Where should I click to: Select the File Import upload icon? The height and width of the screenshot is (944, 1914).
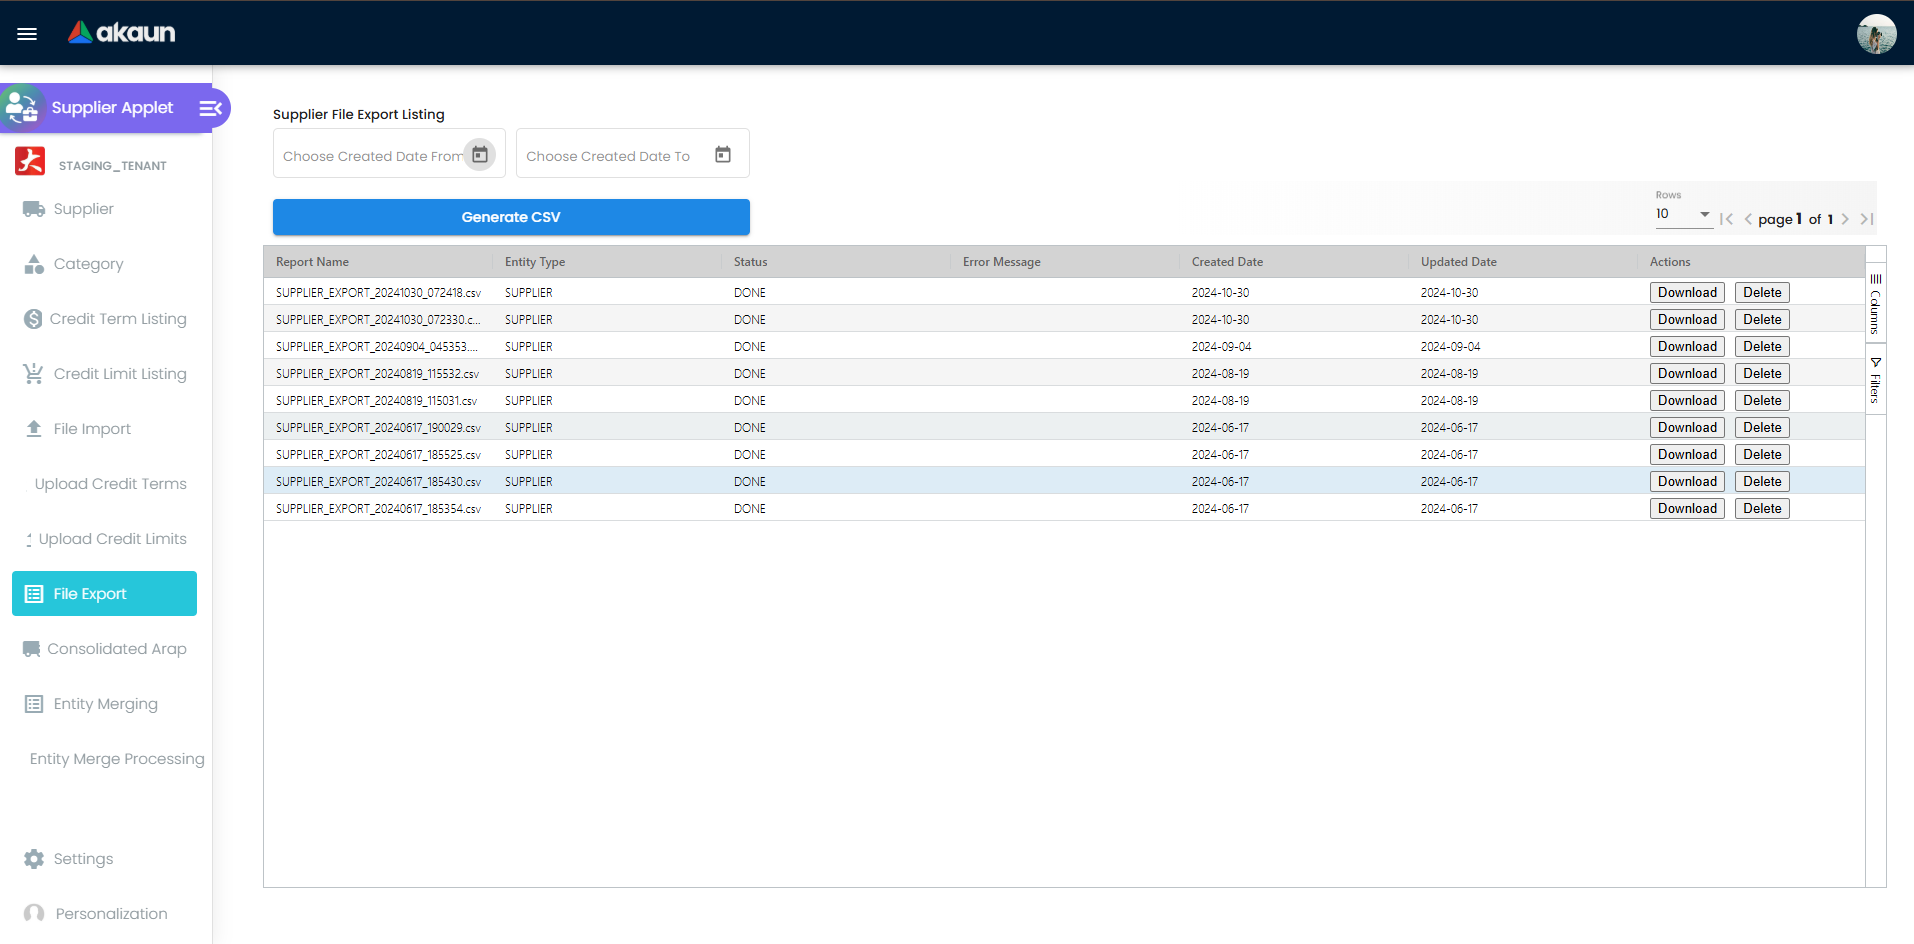[33, 428]
